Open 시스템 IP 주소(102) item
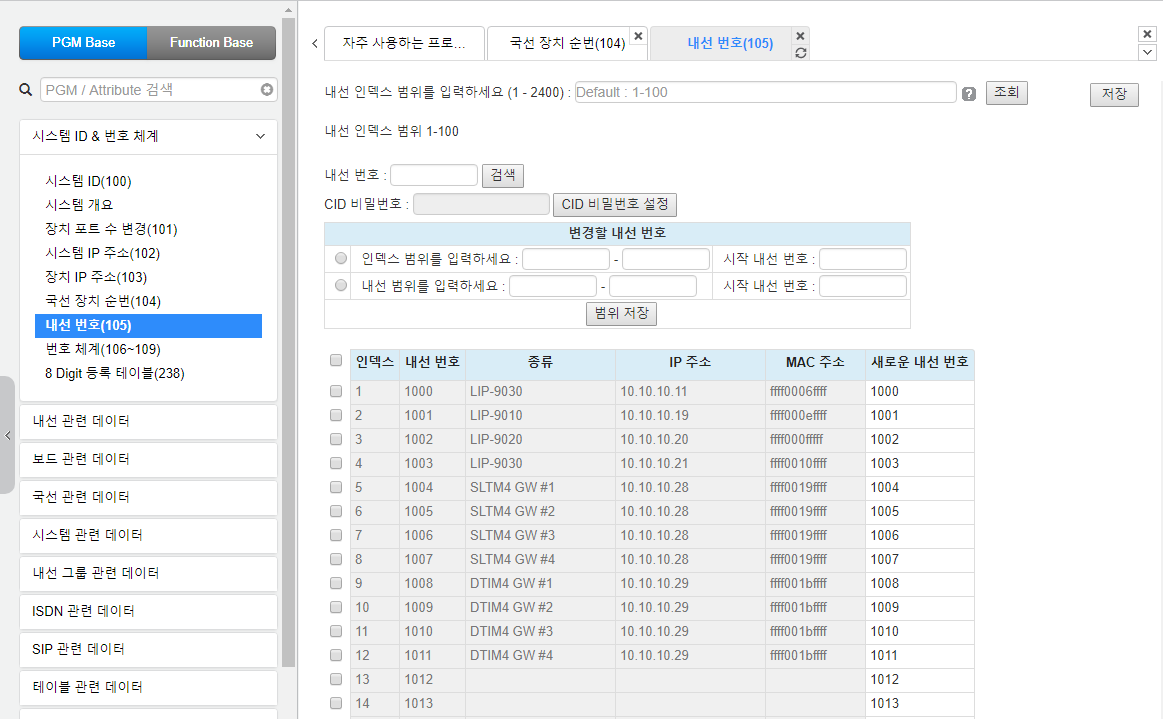This screenshot has height=719, width=1163. (102, 253)
